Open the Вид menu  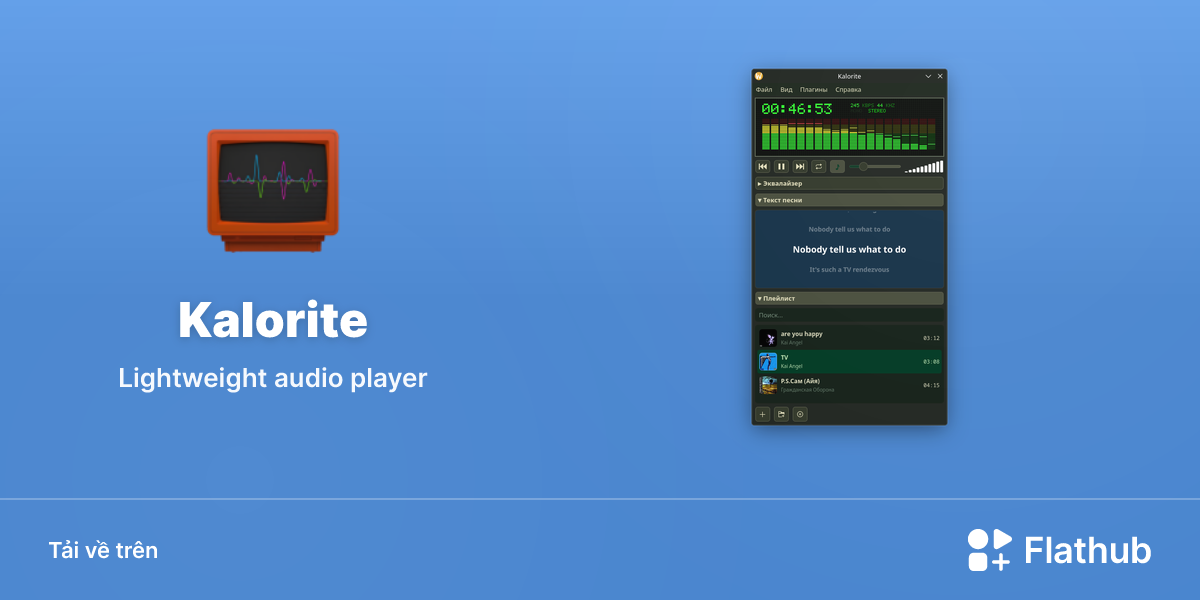786,89
